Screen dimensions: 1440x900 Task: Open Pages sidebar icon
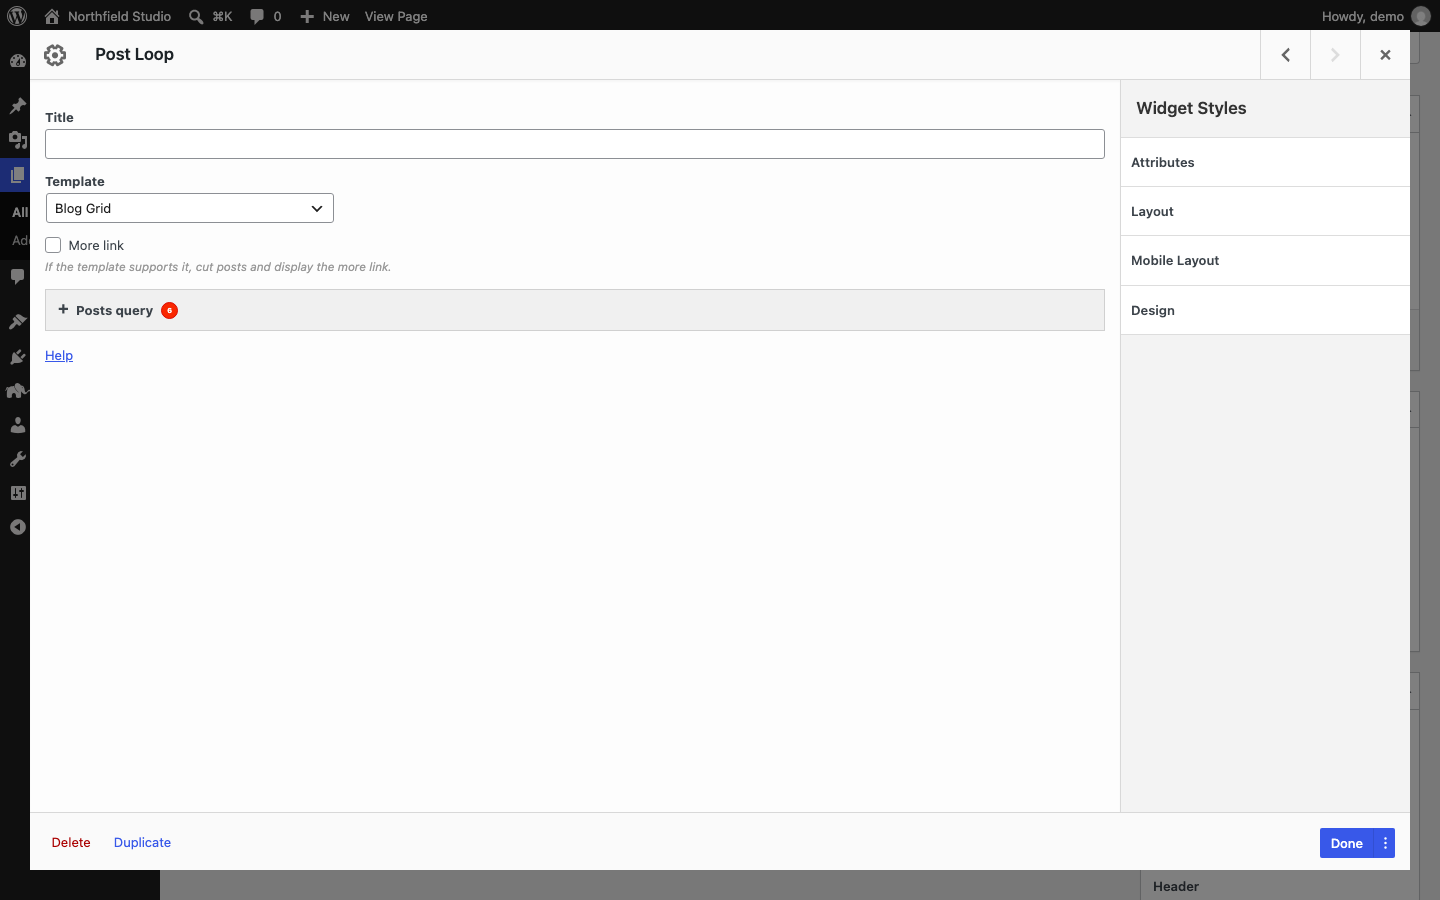coord(17,175)
